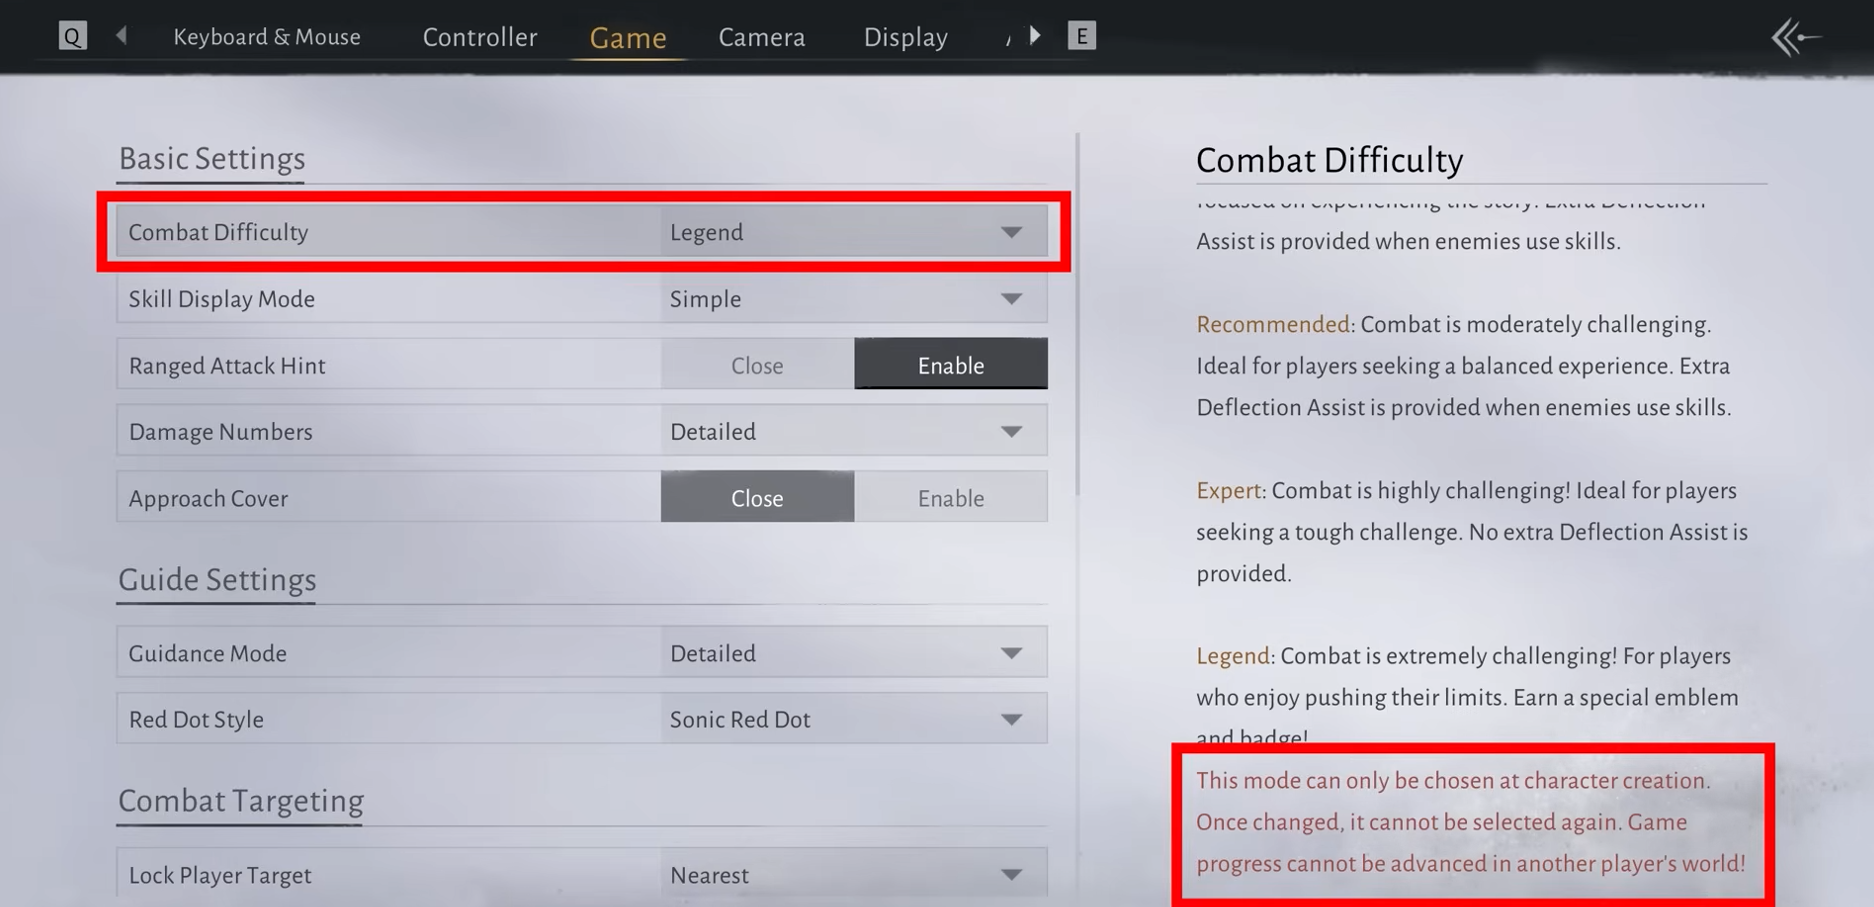
Task: Set Approach Cover to Close
Action: click(757, 498)
